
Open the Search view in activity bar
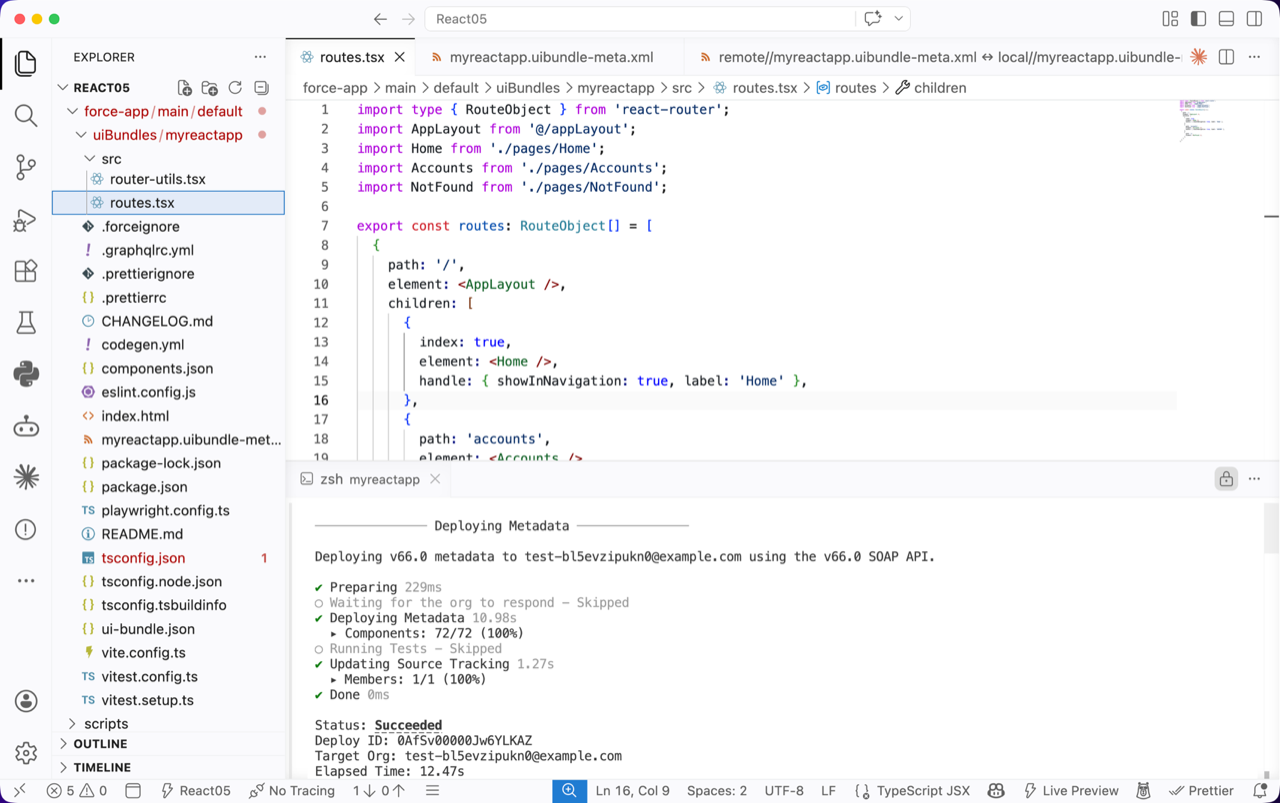click(x=26, y=115)
